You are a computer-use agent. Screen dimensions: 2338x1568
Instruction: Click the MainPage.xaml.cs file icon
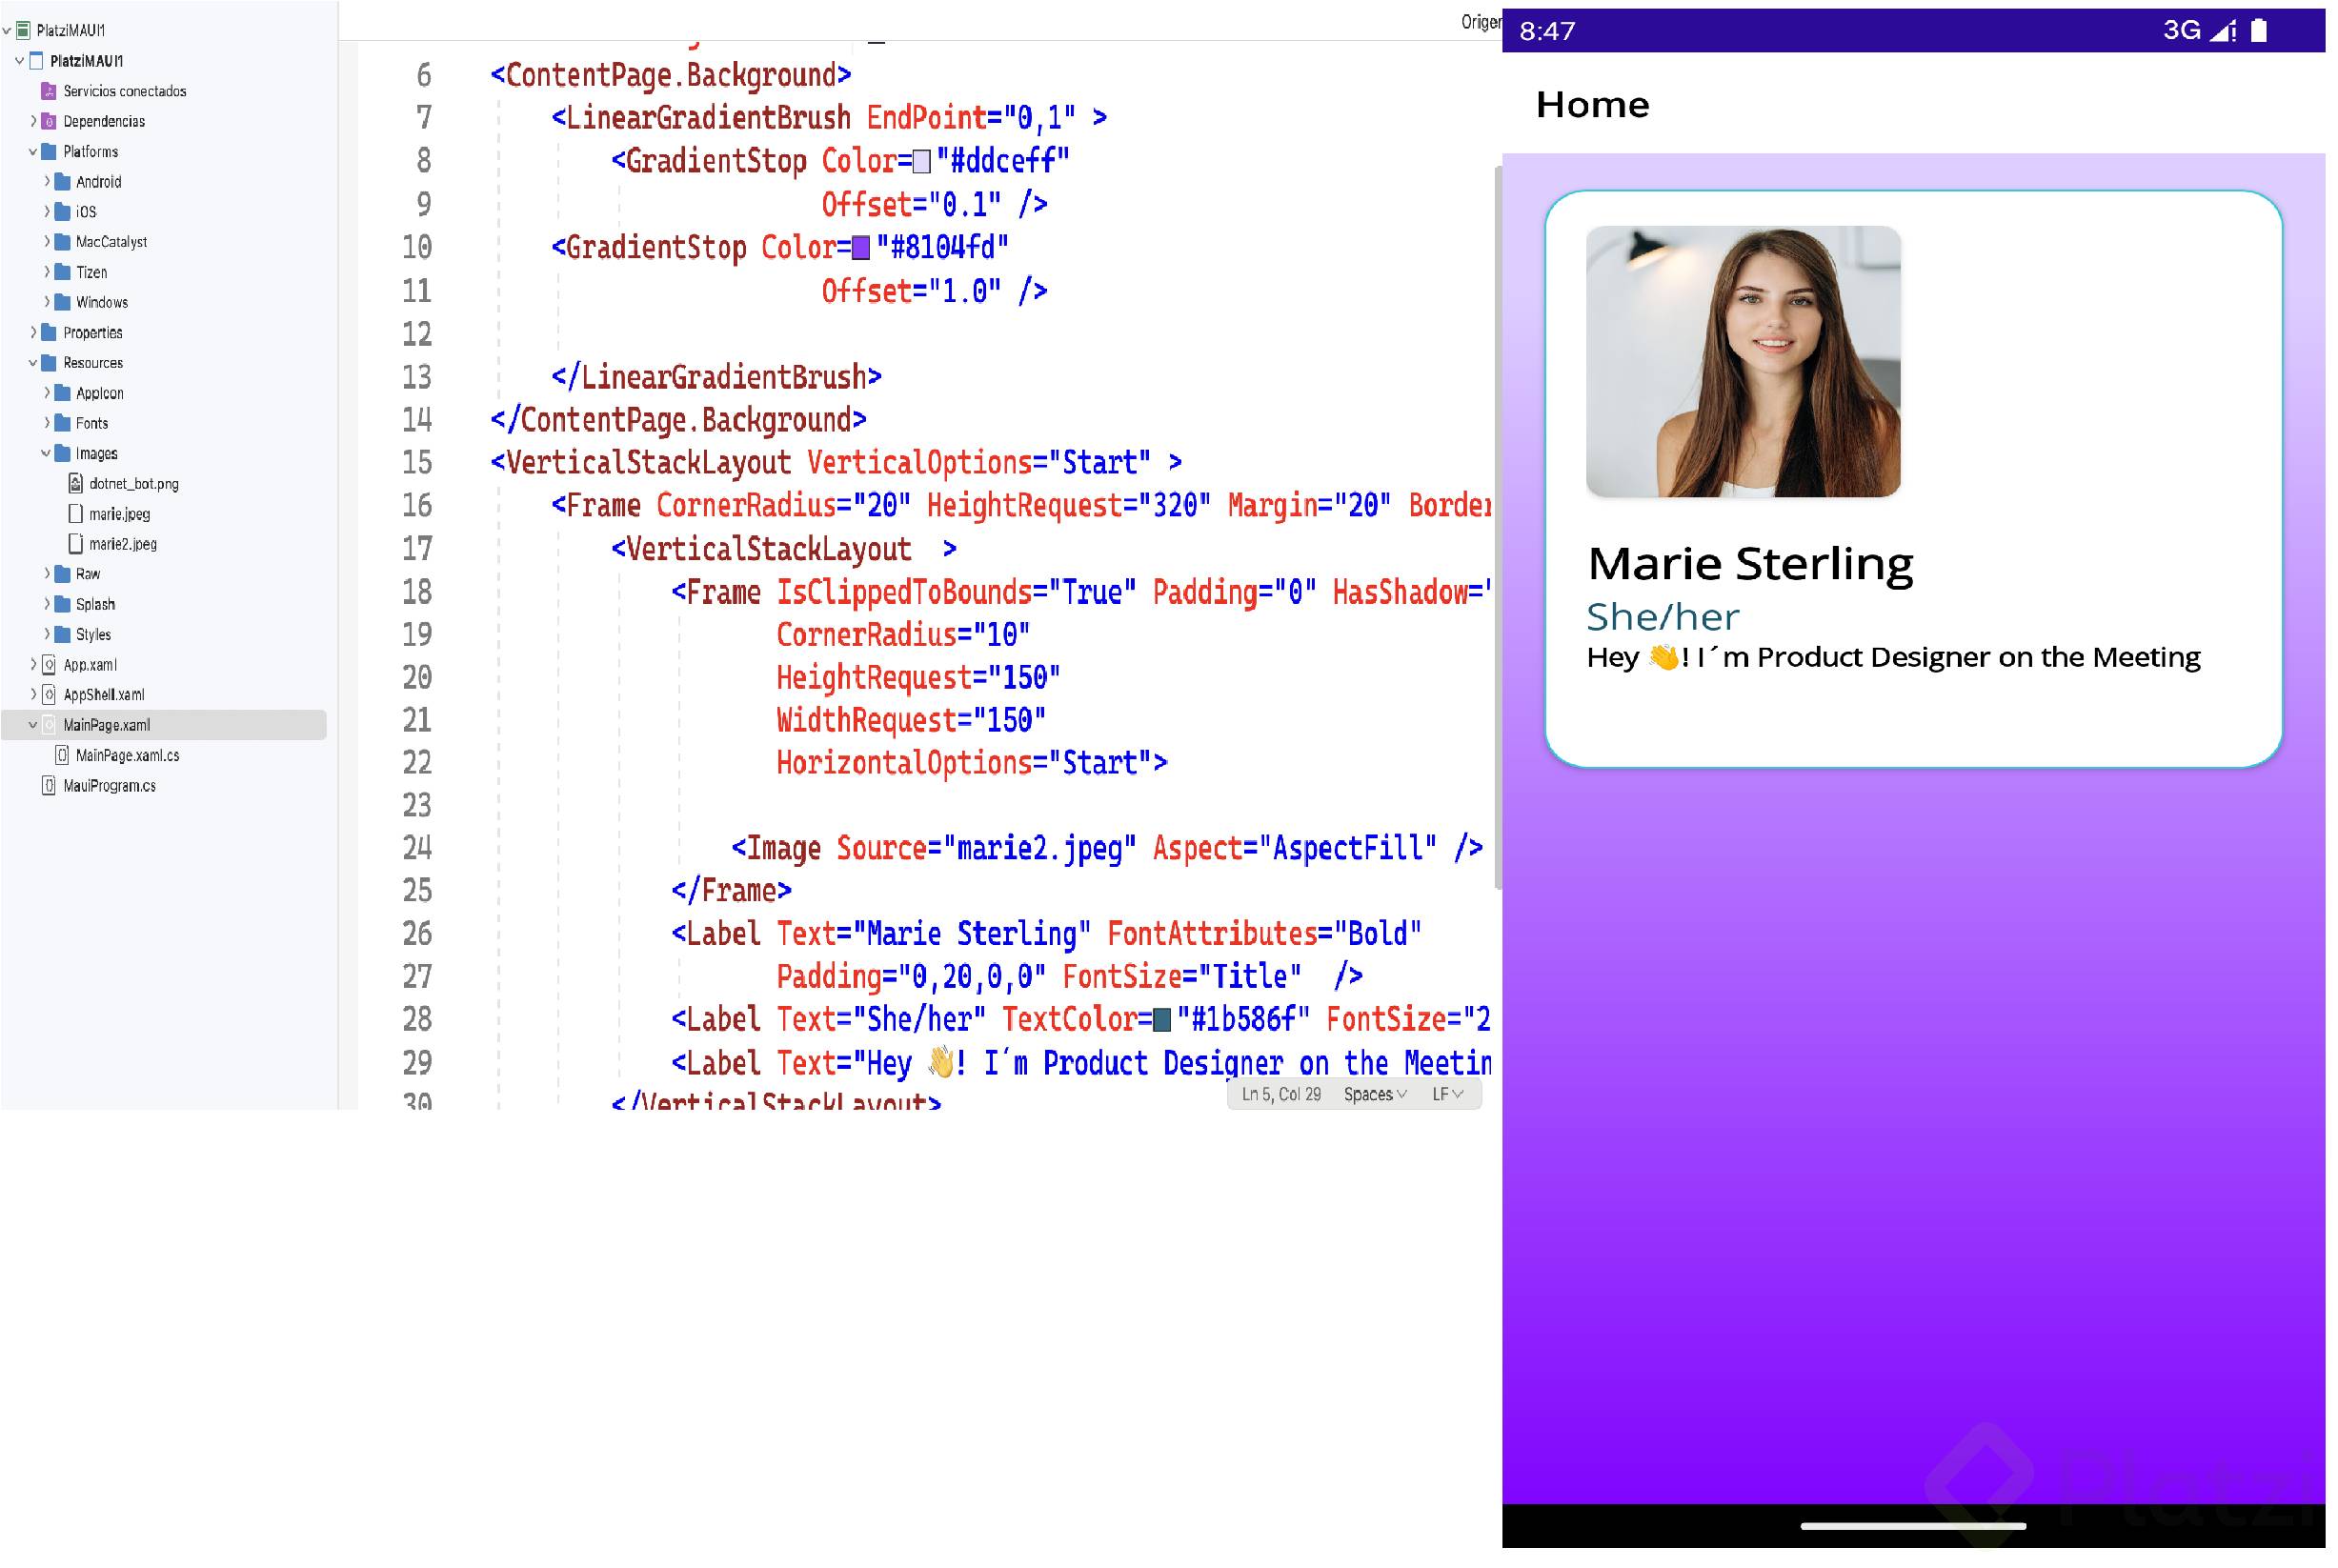pos(62,756)
